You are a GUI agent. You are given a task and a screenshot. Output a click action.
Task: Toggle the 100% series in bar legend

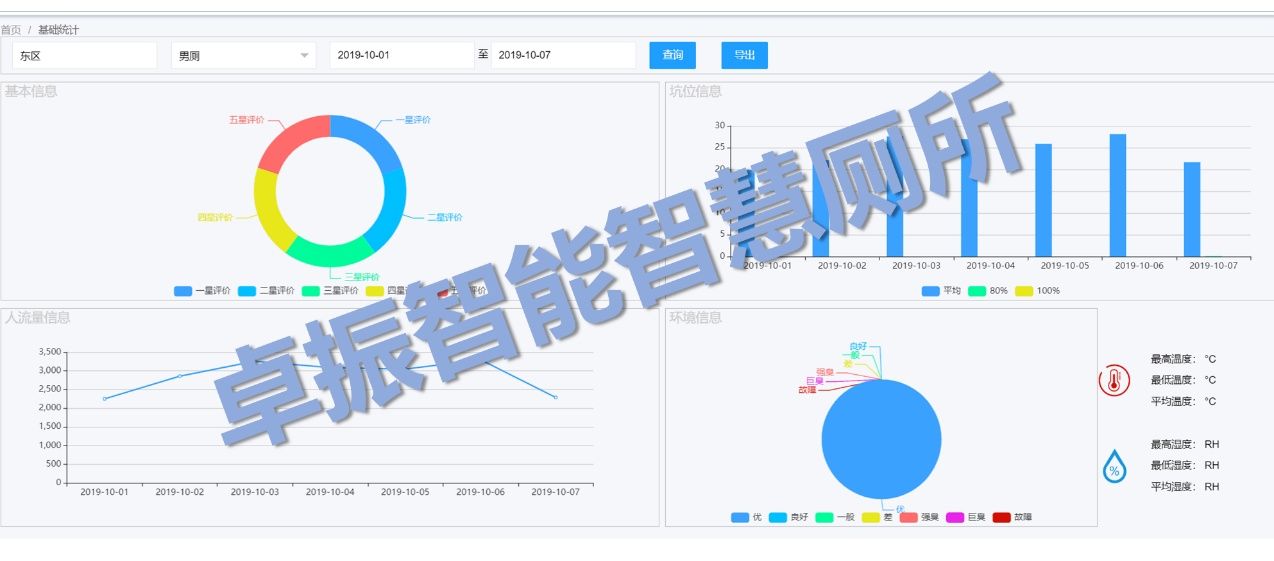1024,291
